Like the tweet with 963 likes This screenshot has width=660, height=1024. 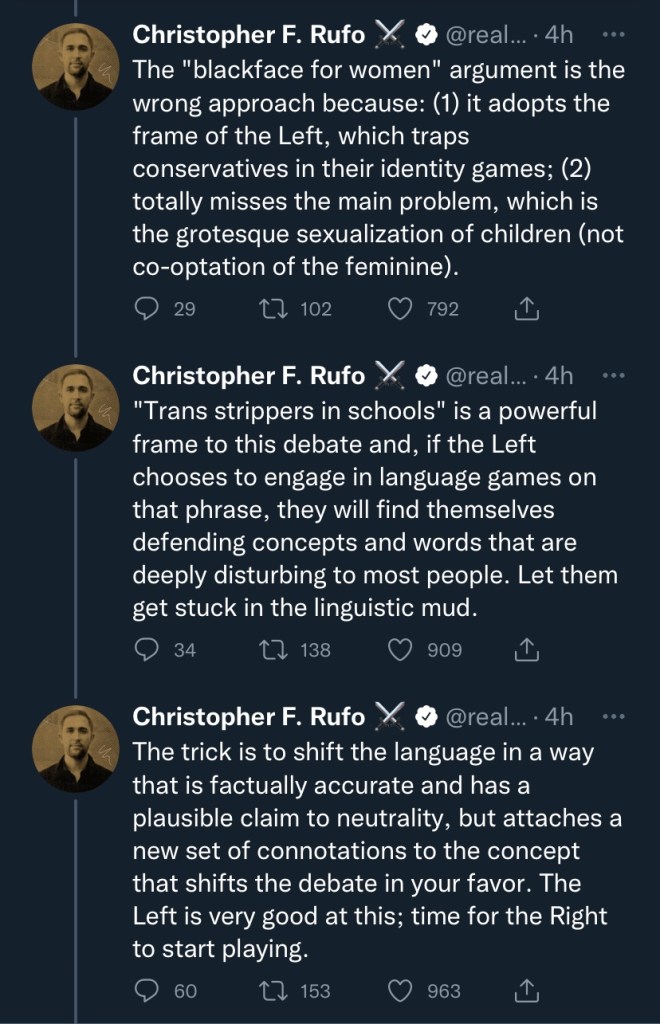[x=400, y=991]
